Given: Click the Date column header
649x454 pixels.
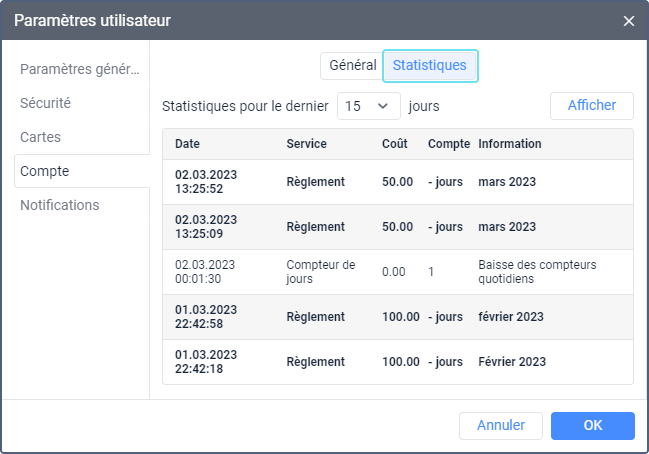Looking at the screenshot, I should coord(188,144).
